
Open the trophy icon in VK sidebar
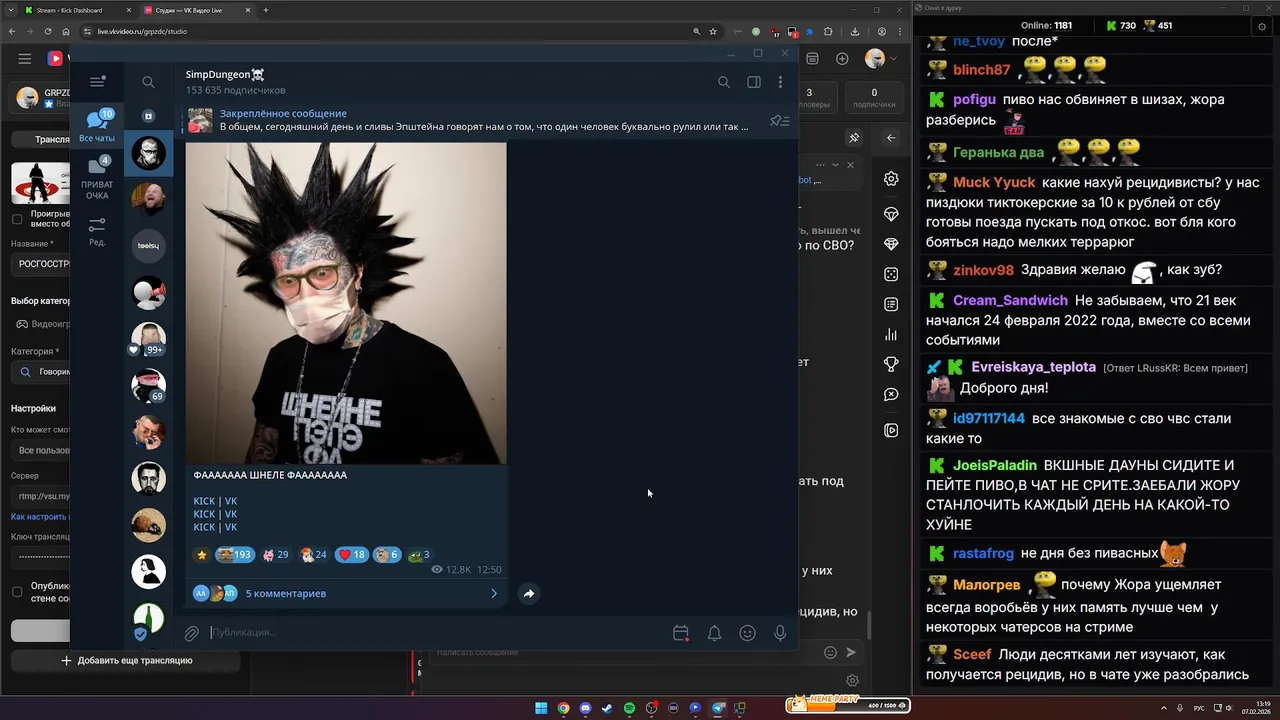tap(891, 364)
